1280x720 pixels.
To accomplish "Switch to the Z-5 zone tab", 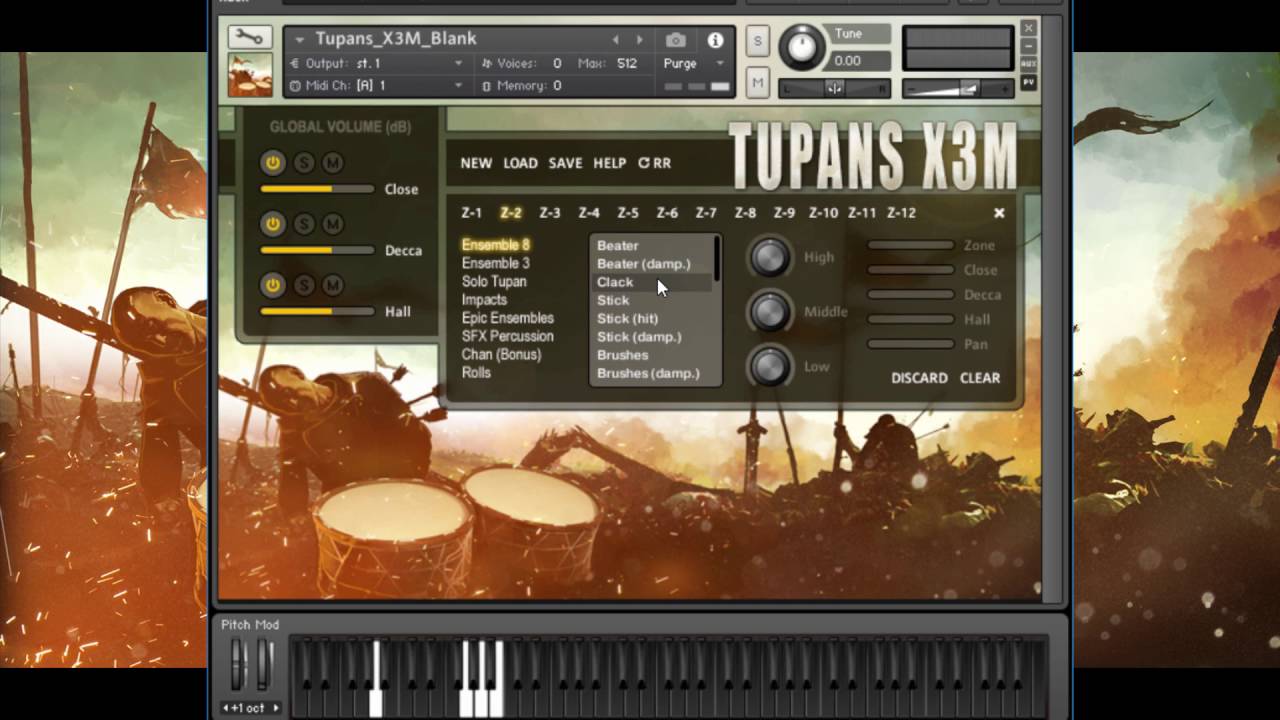I will pos(628,213).
